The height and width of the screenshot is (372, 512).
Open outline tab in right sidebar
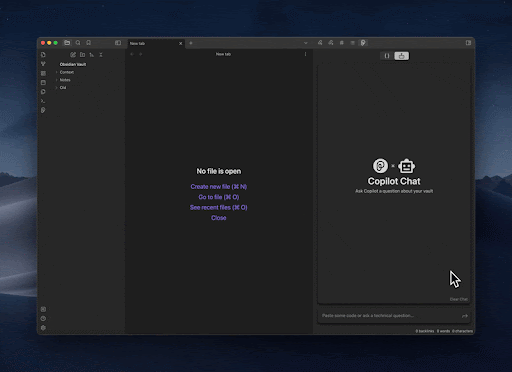[x=352, y=43]
